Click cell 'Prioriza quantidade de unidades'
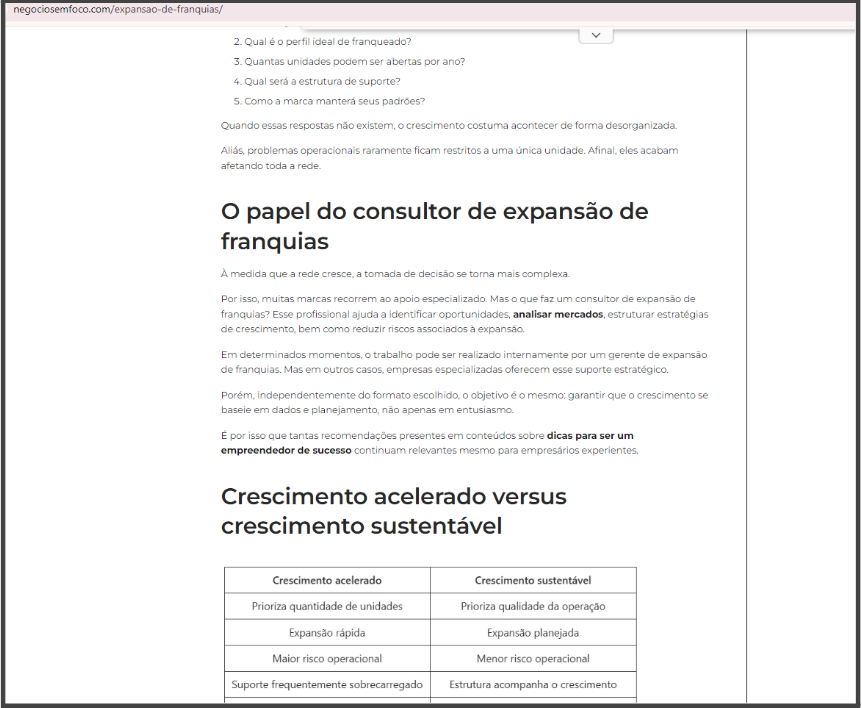The width and height of the screenshot is (862, 708). tap(327, 606)
